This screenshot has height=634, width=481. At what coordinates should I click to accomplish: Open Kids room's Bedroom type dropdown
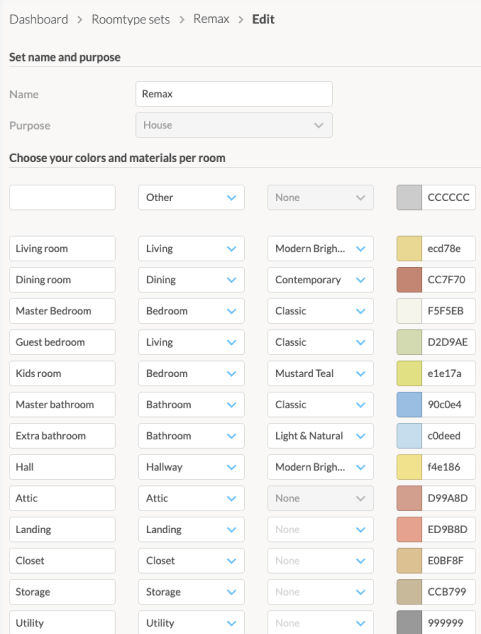pyautogui.click(x=191, y=373)
